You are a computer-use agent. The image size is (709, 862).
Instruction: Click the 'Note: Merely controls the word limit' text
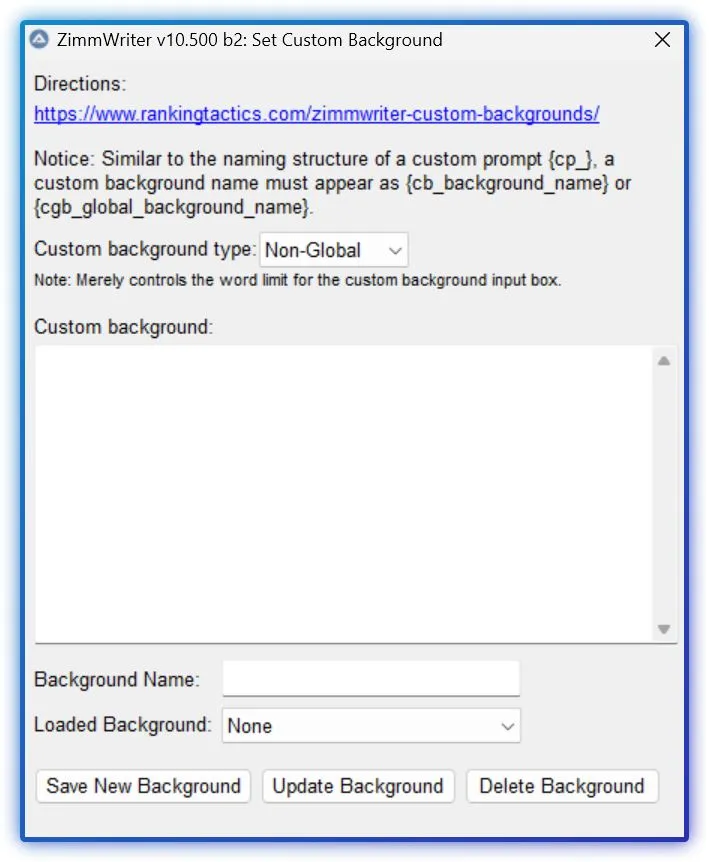tap(297, 280)
